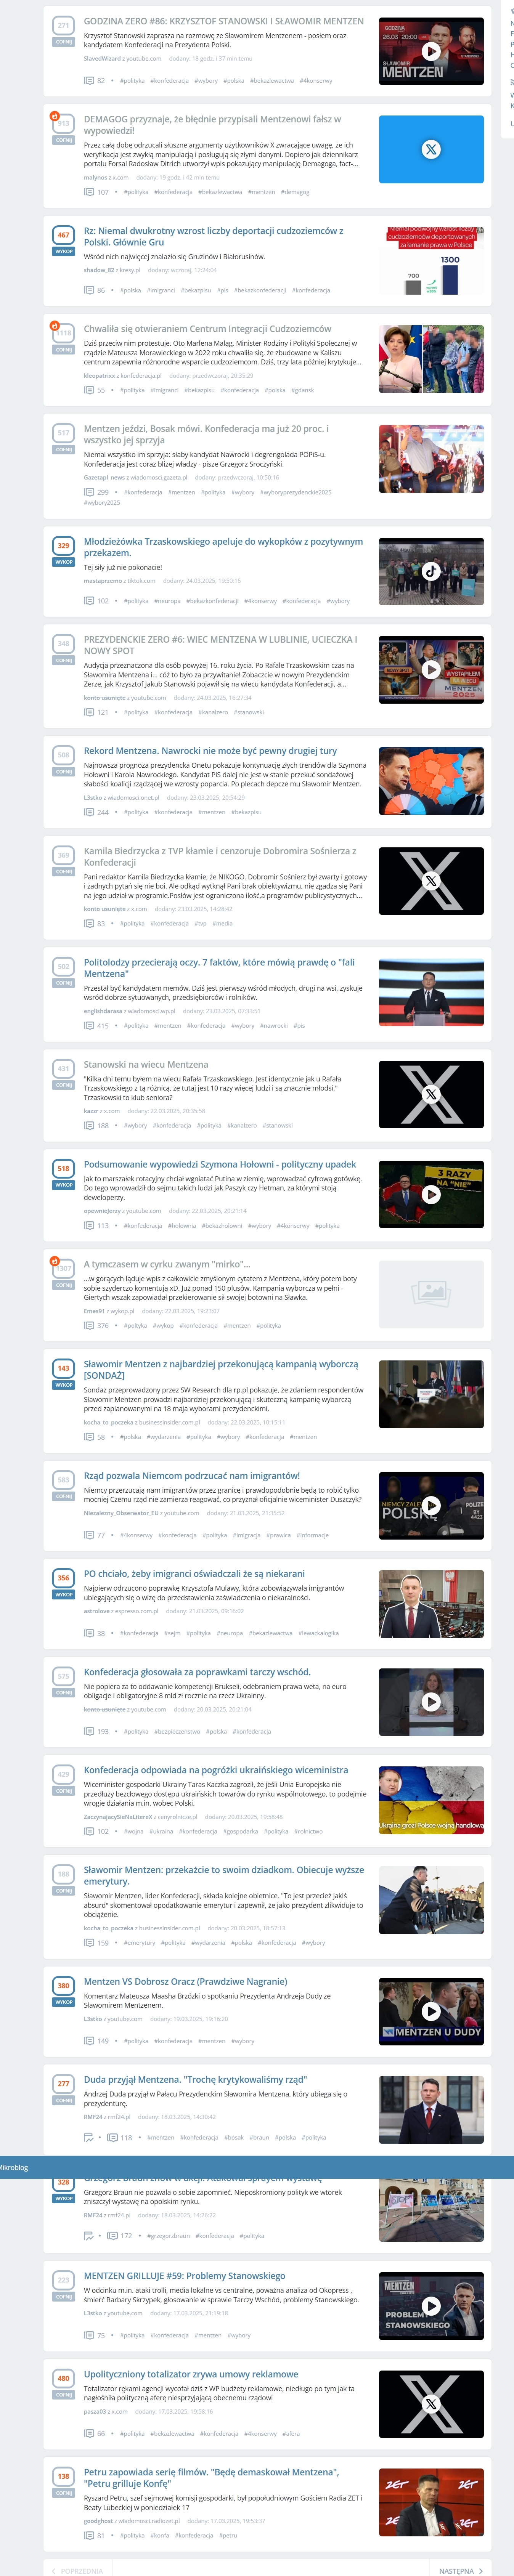Open comments icon on GODZINA ZERO #86 post
The image size is (514, 2576).
point(89,80)
